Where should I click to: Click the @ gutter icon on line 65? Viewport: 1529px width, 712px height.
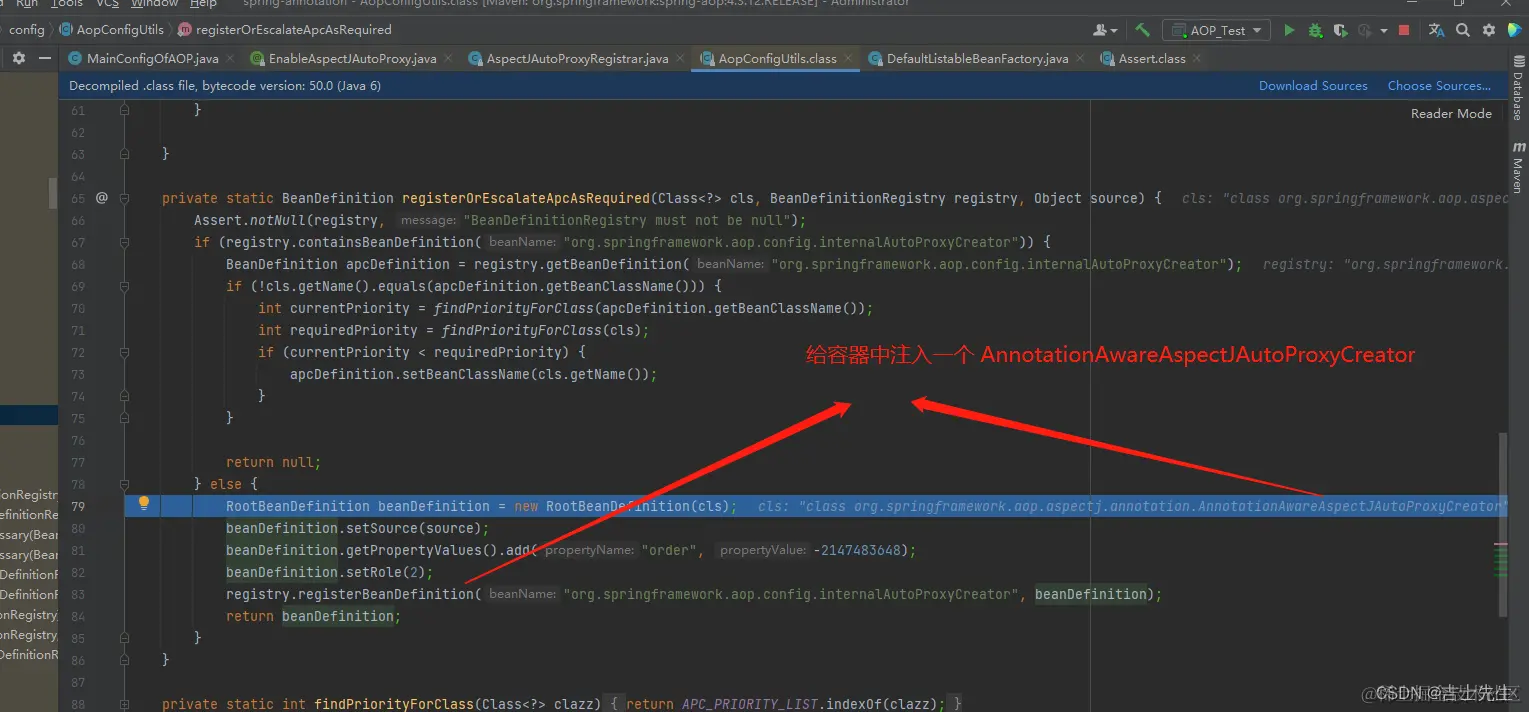coord(101,198)
